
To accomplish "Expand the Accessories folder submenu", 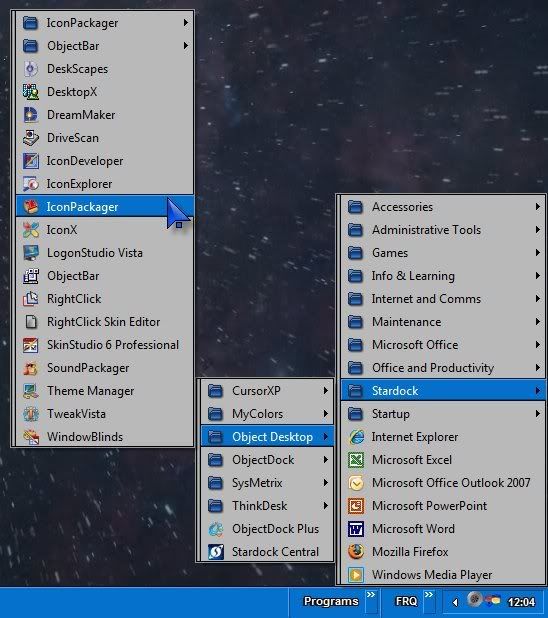I will pyautogui.click(x=443, y=207).
